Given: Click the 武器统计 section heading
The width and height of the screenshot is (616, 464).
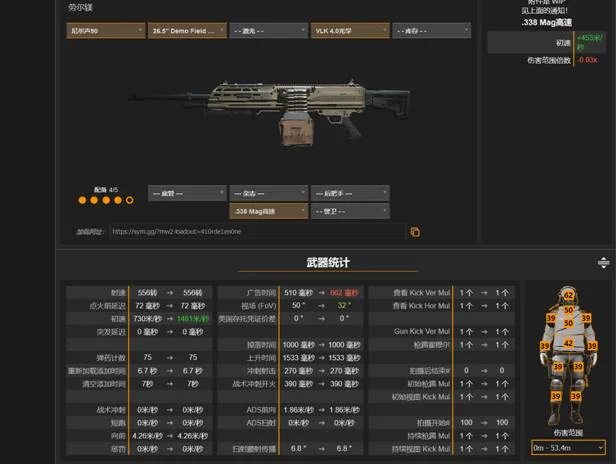Looking at the screenshot, I should click(328, 262).
